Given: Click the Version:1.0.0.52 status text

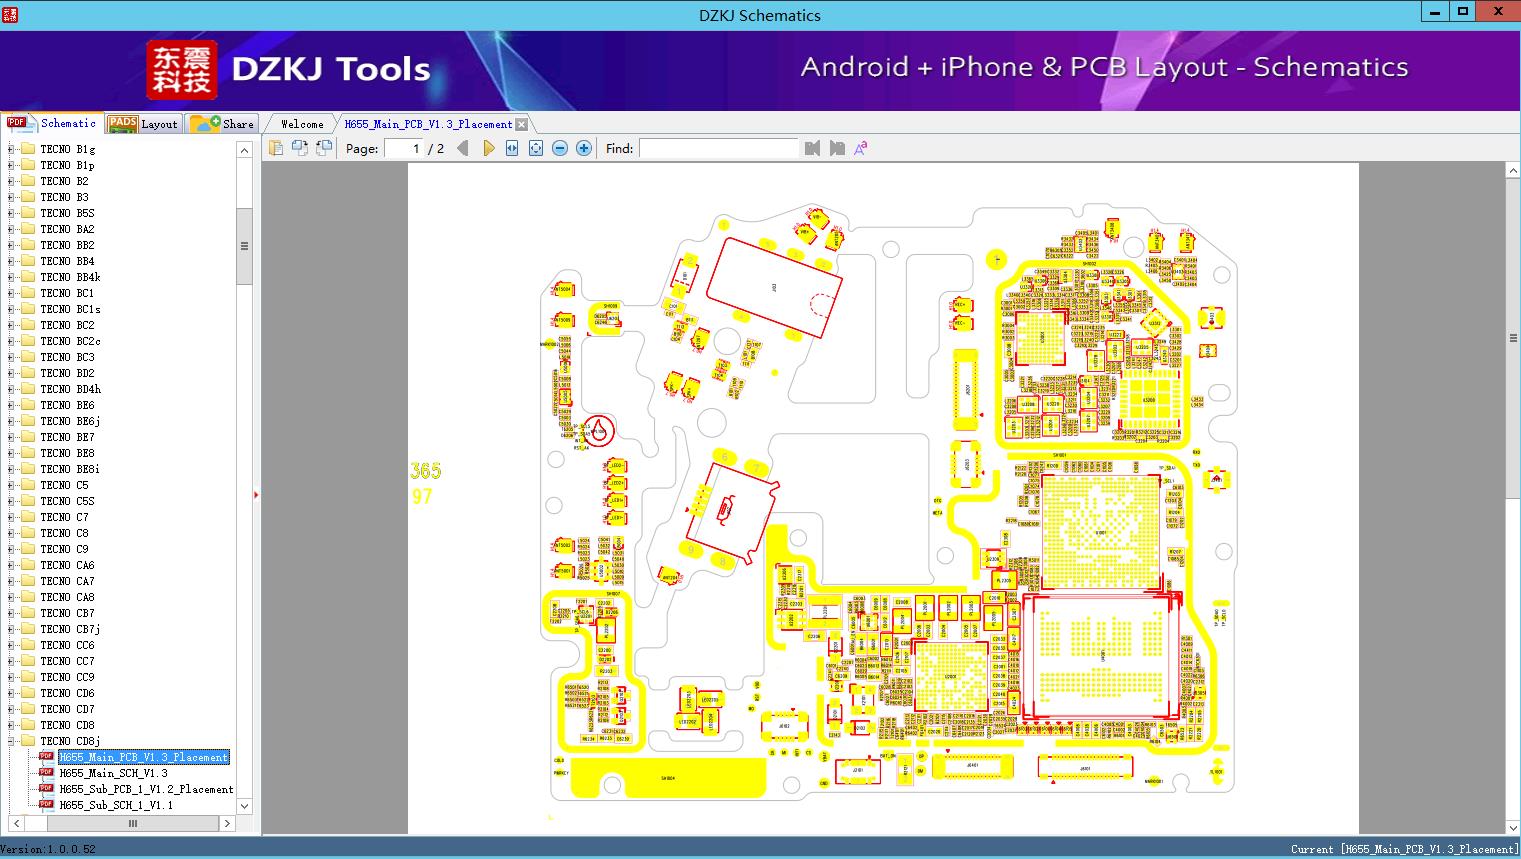Looking at the screenshot, I should pyautogui.click(x=48, y=849).
